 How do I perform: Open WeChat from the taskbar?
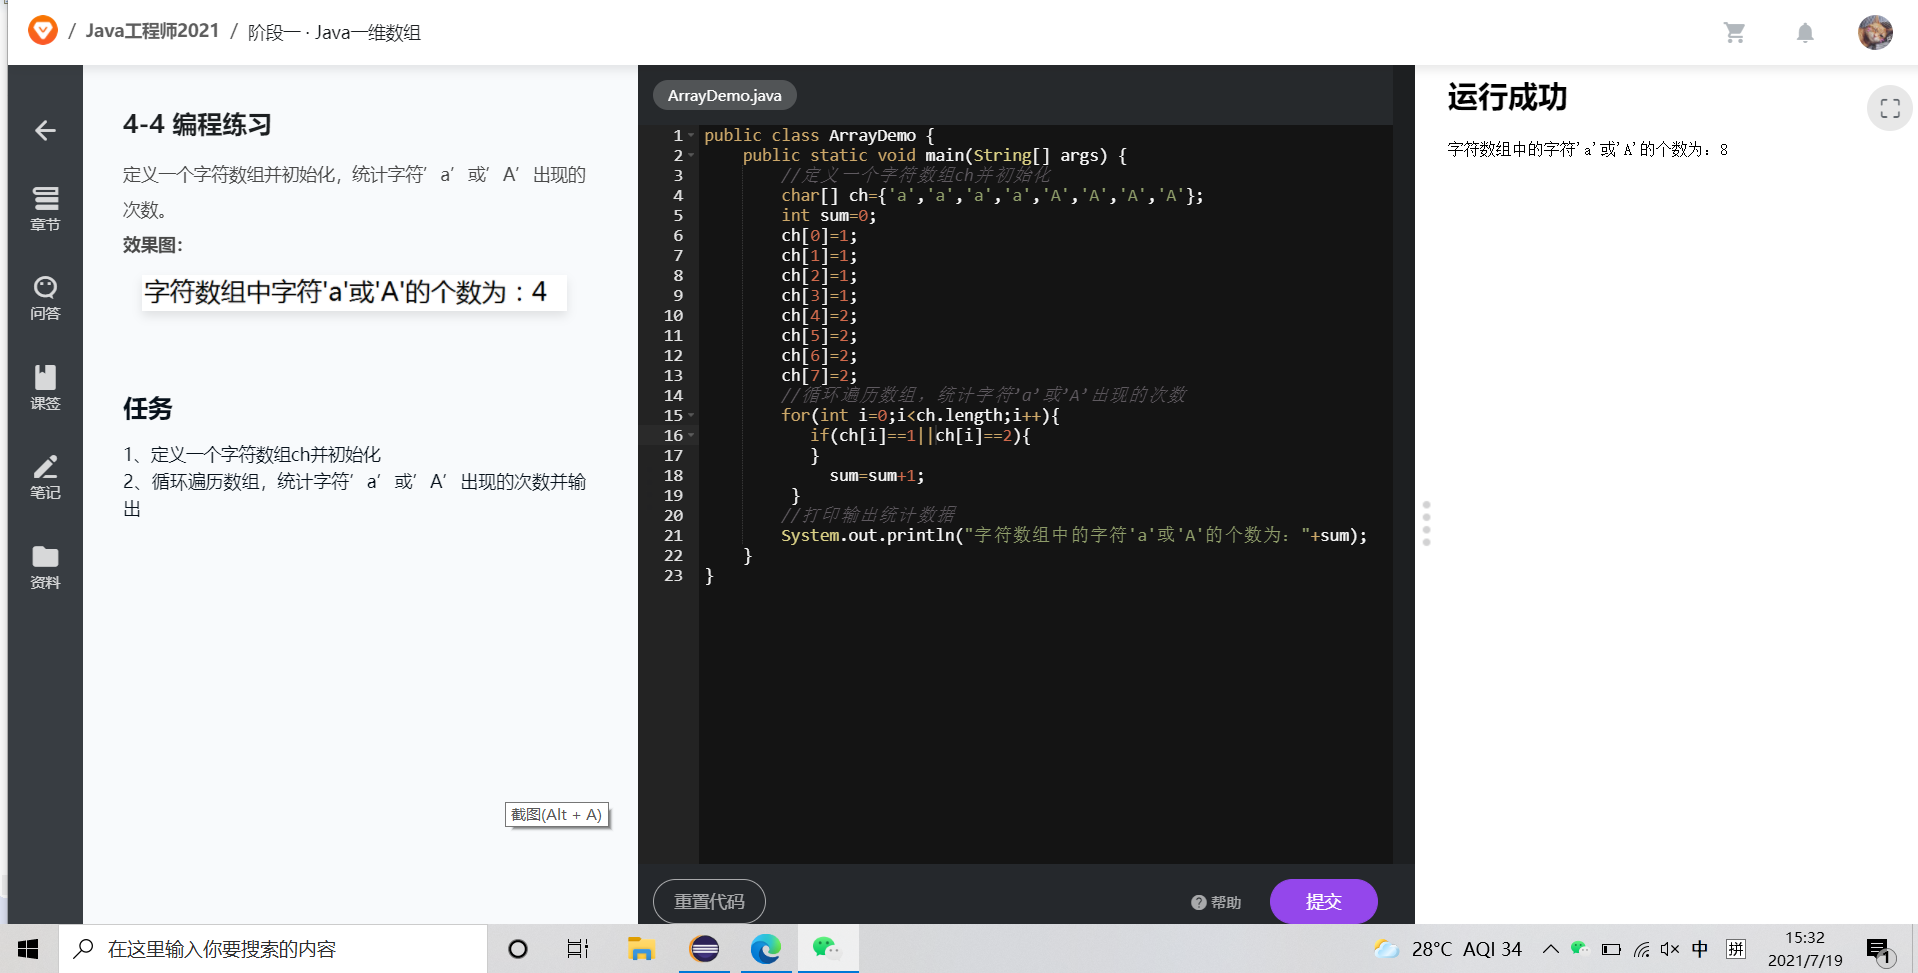827,949
